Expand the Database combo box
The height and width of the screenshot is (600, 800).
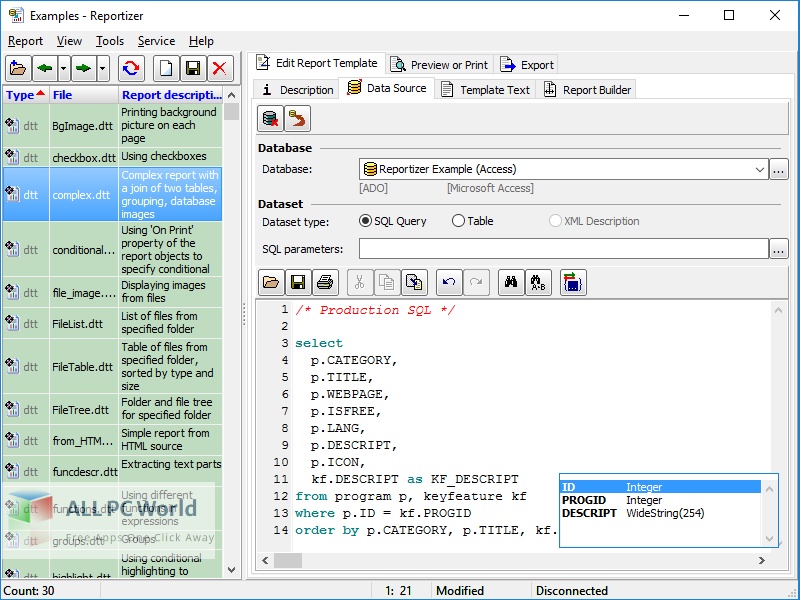click(761, 169)
